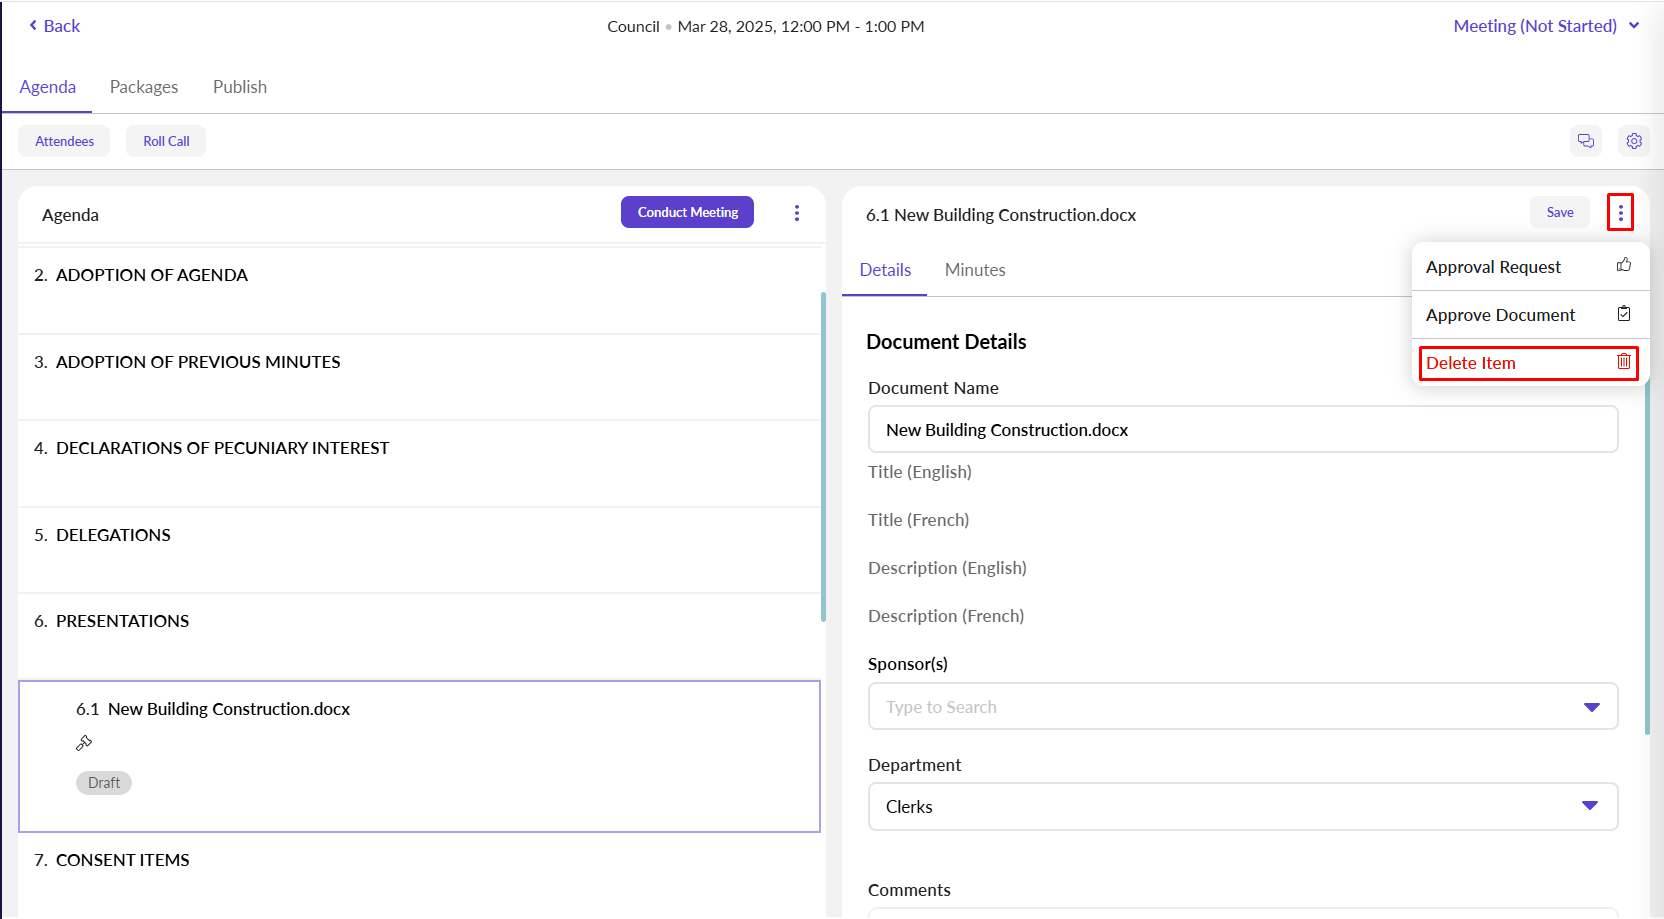Click the Document Name input field
This screenshot has height=919, width=1664.
1242,430
